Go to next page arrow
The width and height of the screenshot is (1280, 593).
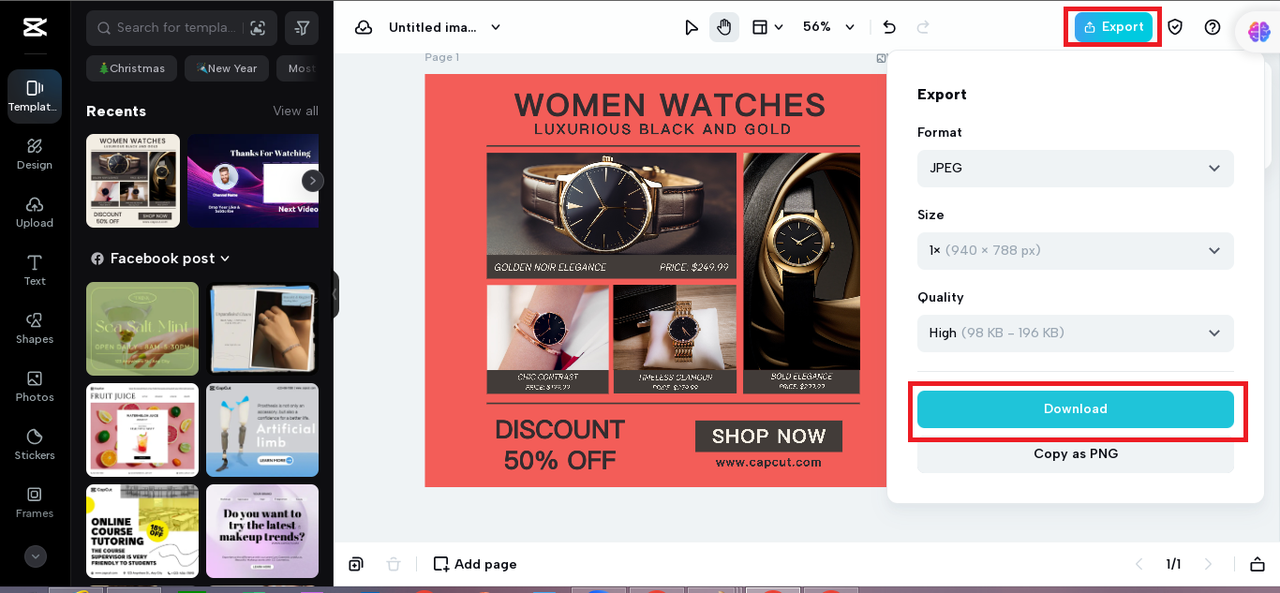[1208, 564]
